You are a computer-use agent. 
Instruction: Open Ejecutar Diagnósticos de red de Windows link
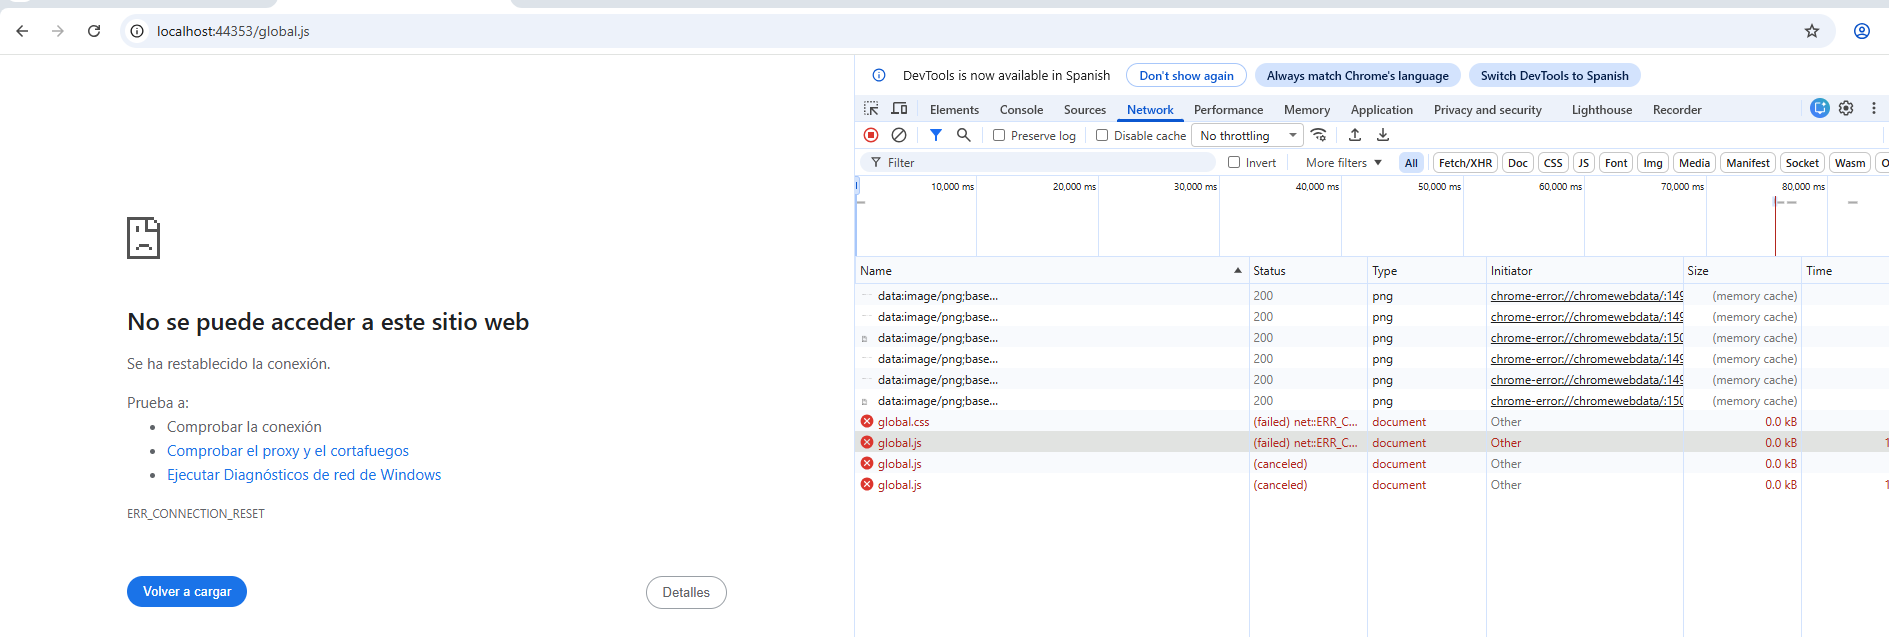coord(304,475)
